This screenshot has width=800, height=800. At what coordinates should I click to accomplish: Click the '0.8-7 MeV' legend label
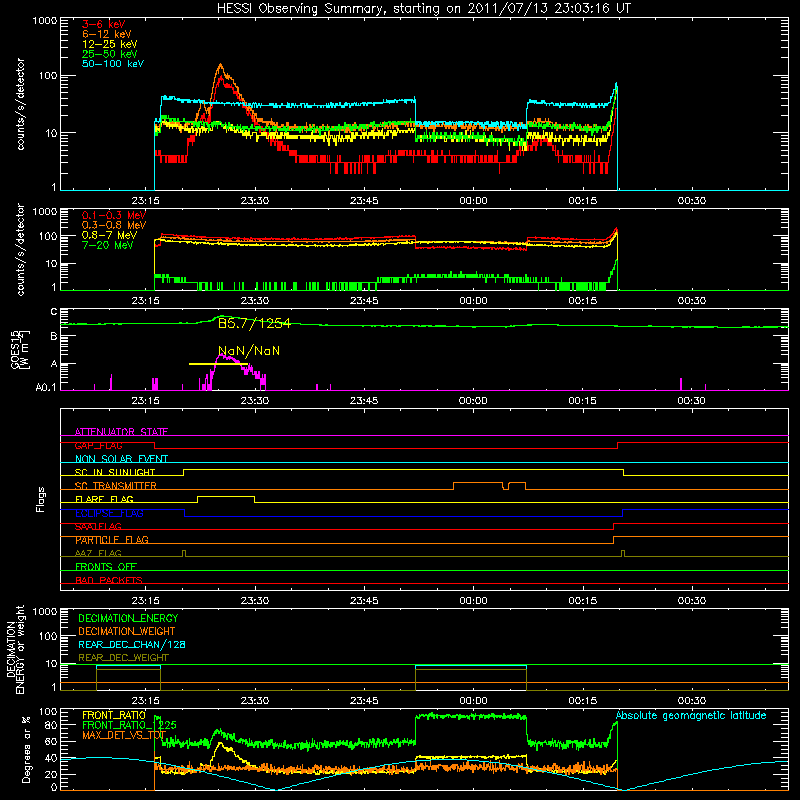click(x=109, y=236)
